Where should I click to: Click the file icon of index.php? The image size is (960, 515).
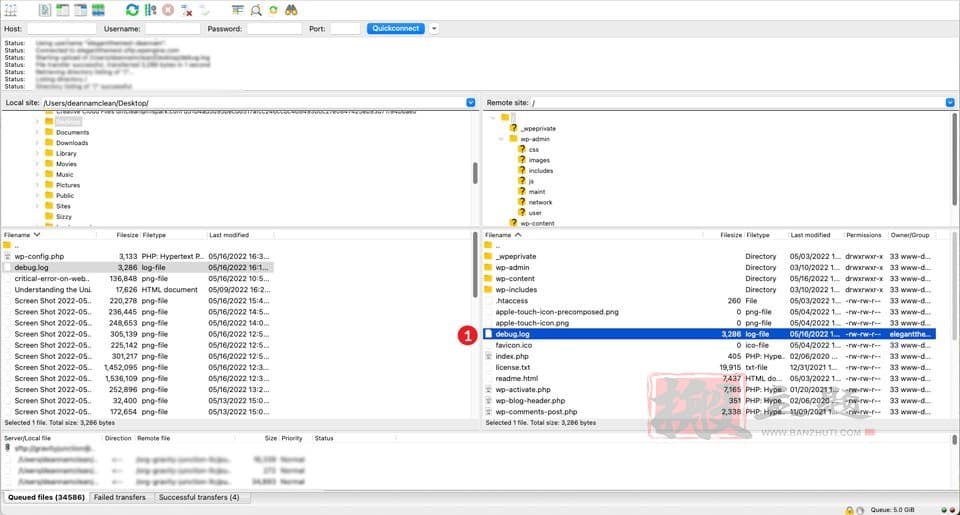coord(488,356)
